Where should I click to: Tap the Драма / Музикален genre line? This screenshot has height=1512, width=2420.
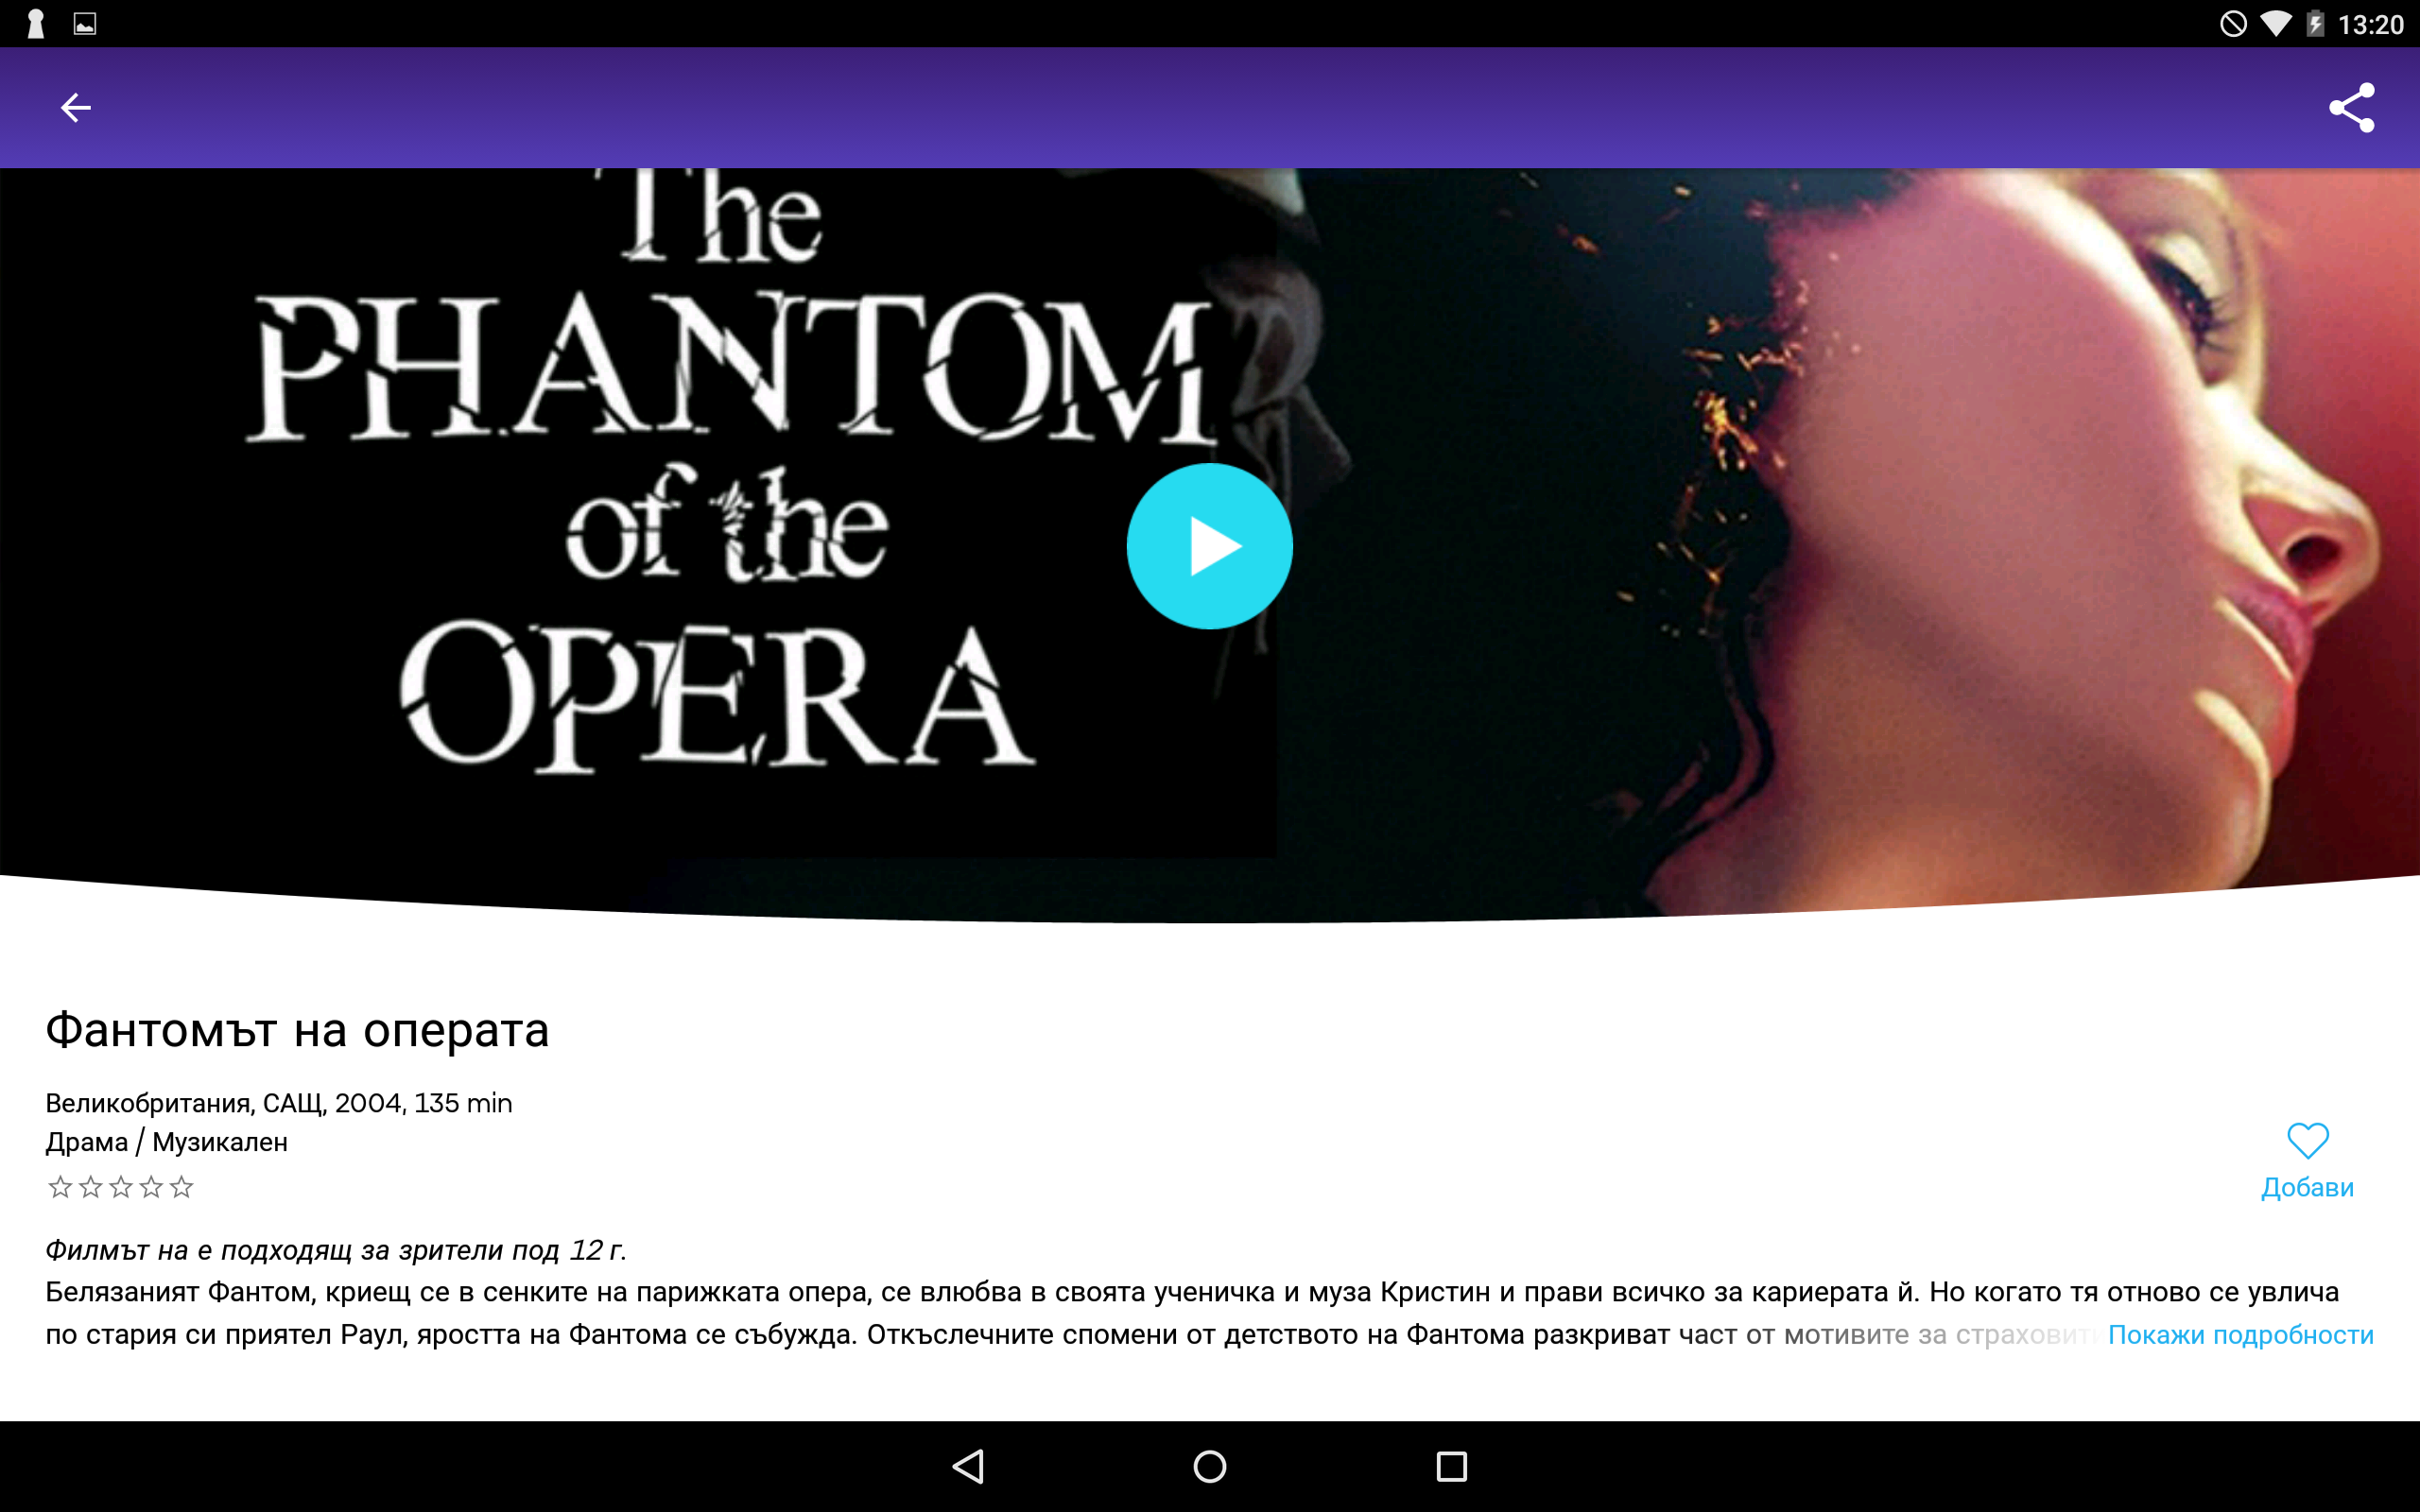click(x=166, y=1142)
